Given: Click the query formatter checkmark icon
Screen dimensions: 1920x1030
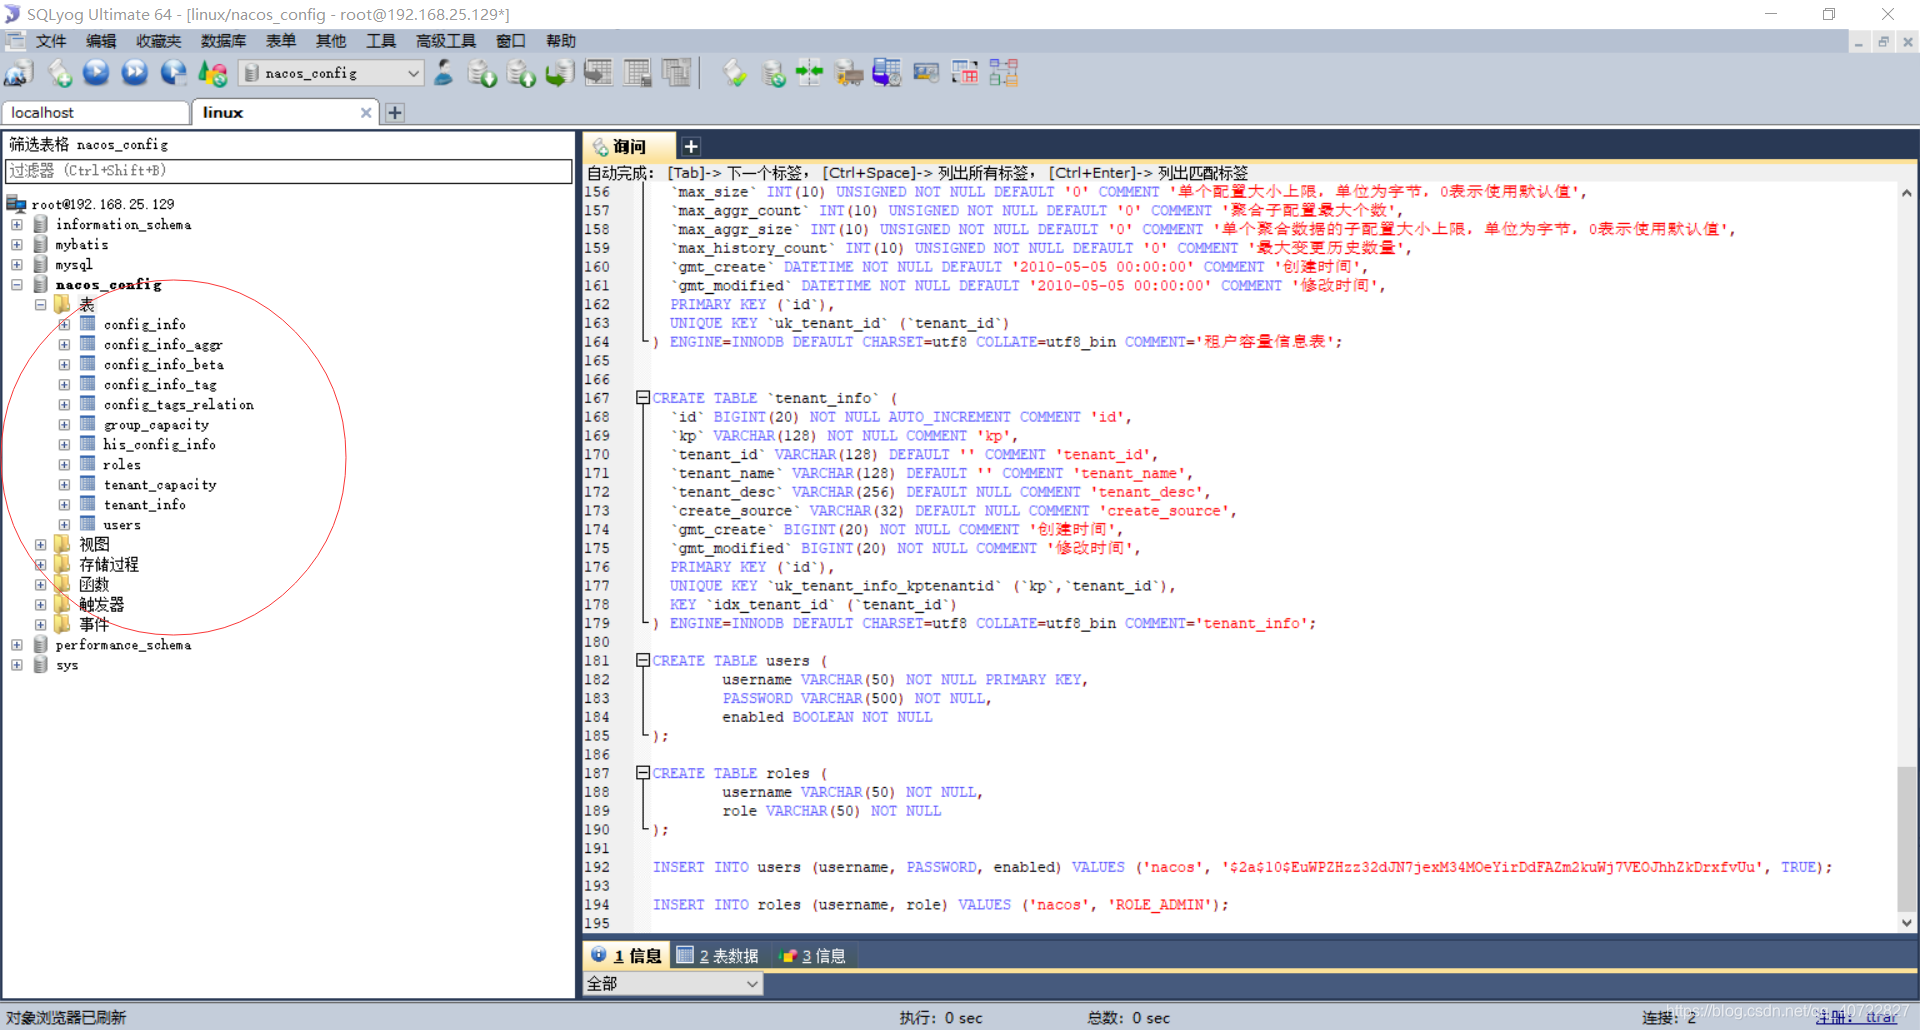Looking at the screenshot, I should pyautogui.click(x=735, y=73).
